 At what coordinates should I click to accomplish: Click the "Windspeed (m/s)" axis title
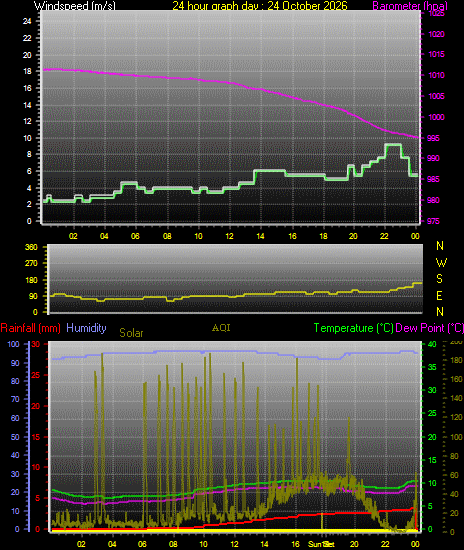pos(75,6)
